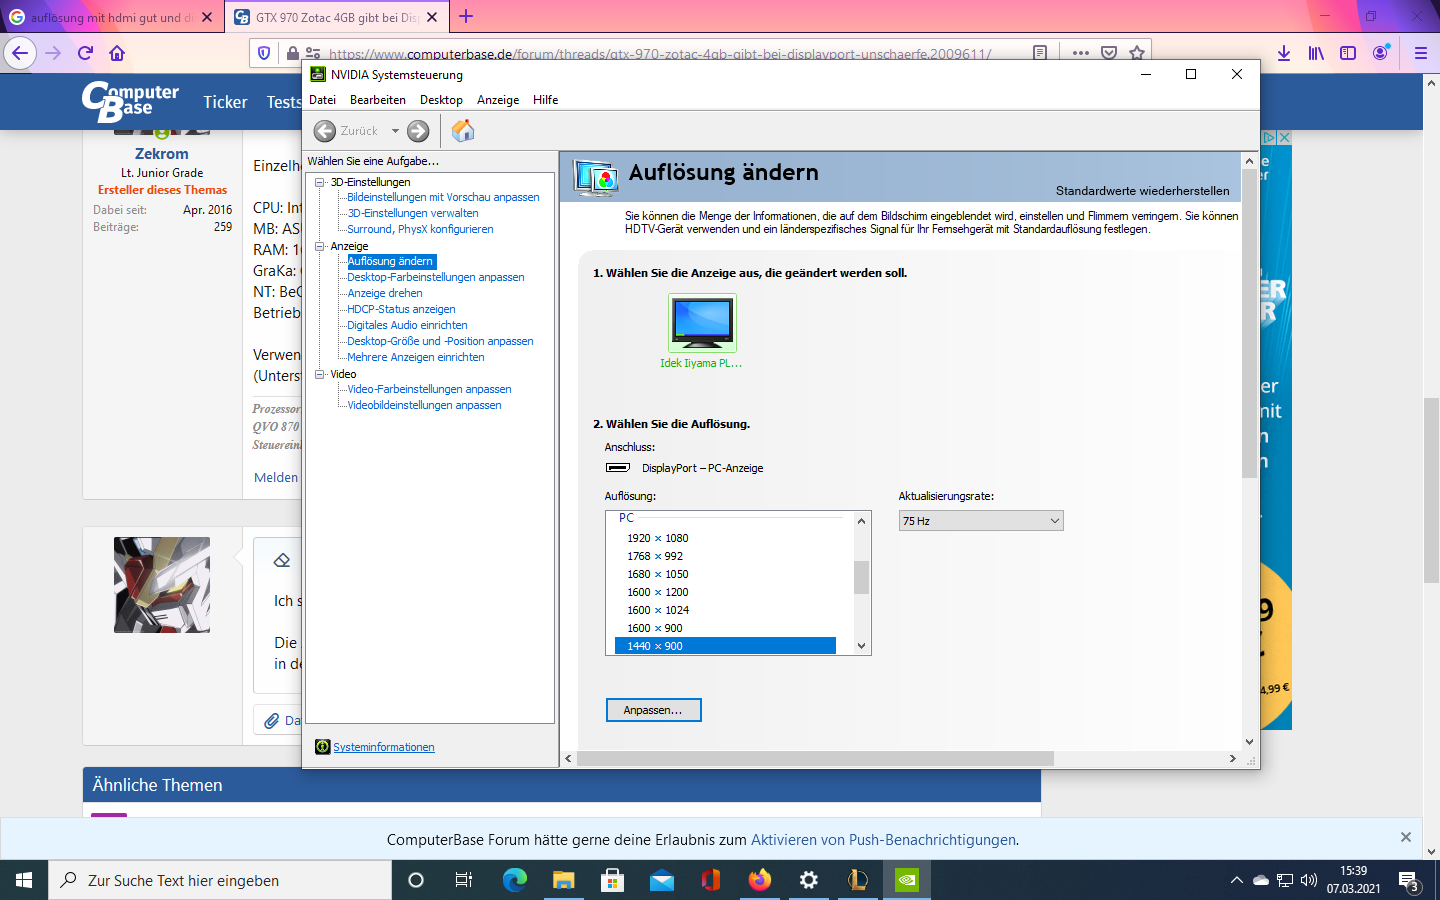The width and height of the screenshot is (1440, 900).
Task: Select 3D-Einstellungen verwalten
Action: point(413,213)
